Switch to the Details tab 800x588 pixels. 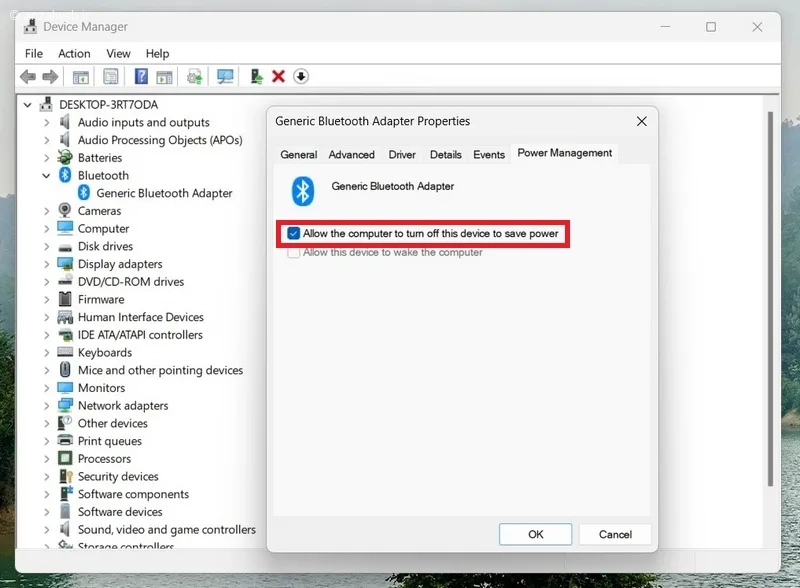coord(445,155)
